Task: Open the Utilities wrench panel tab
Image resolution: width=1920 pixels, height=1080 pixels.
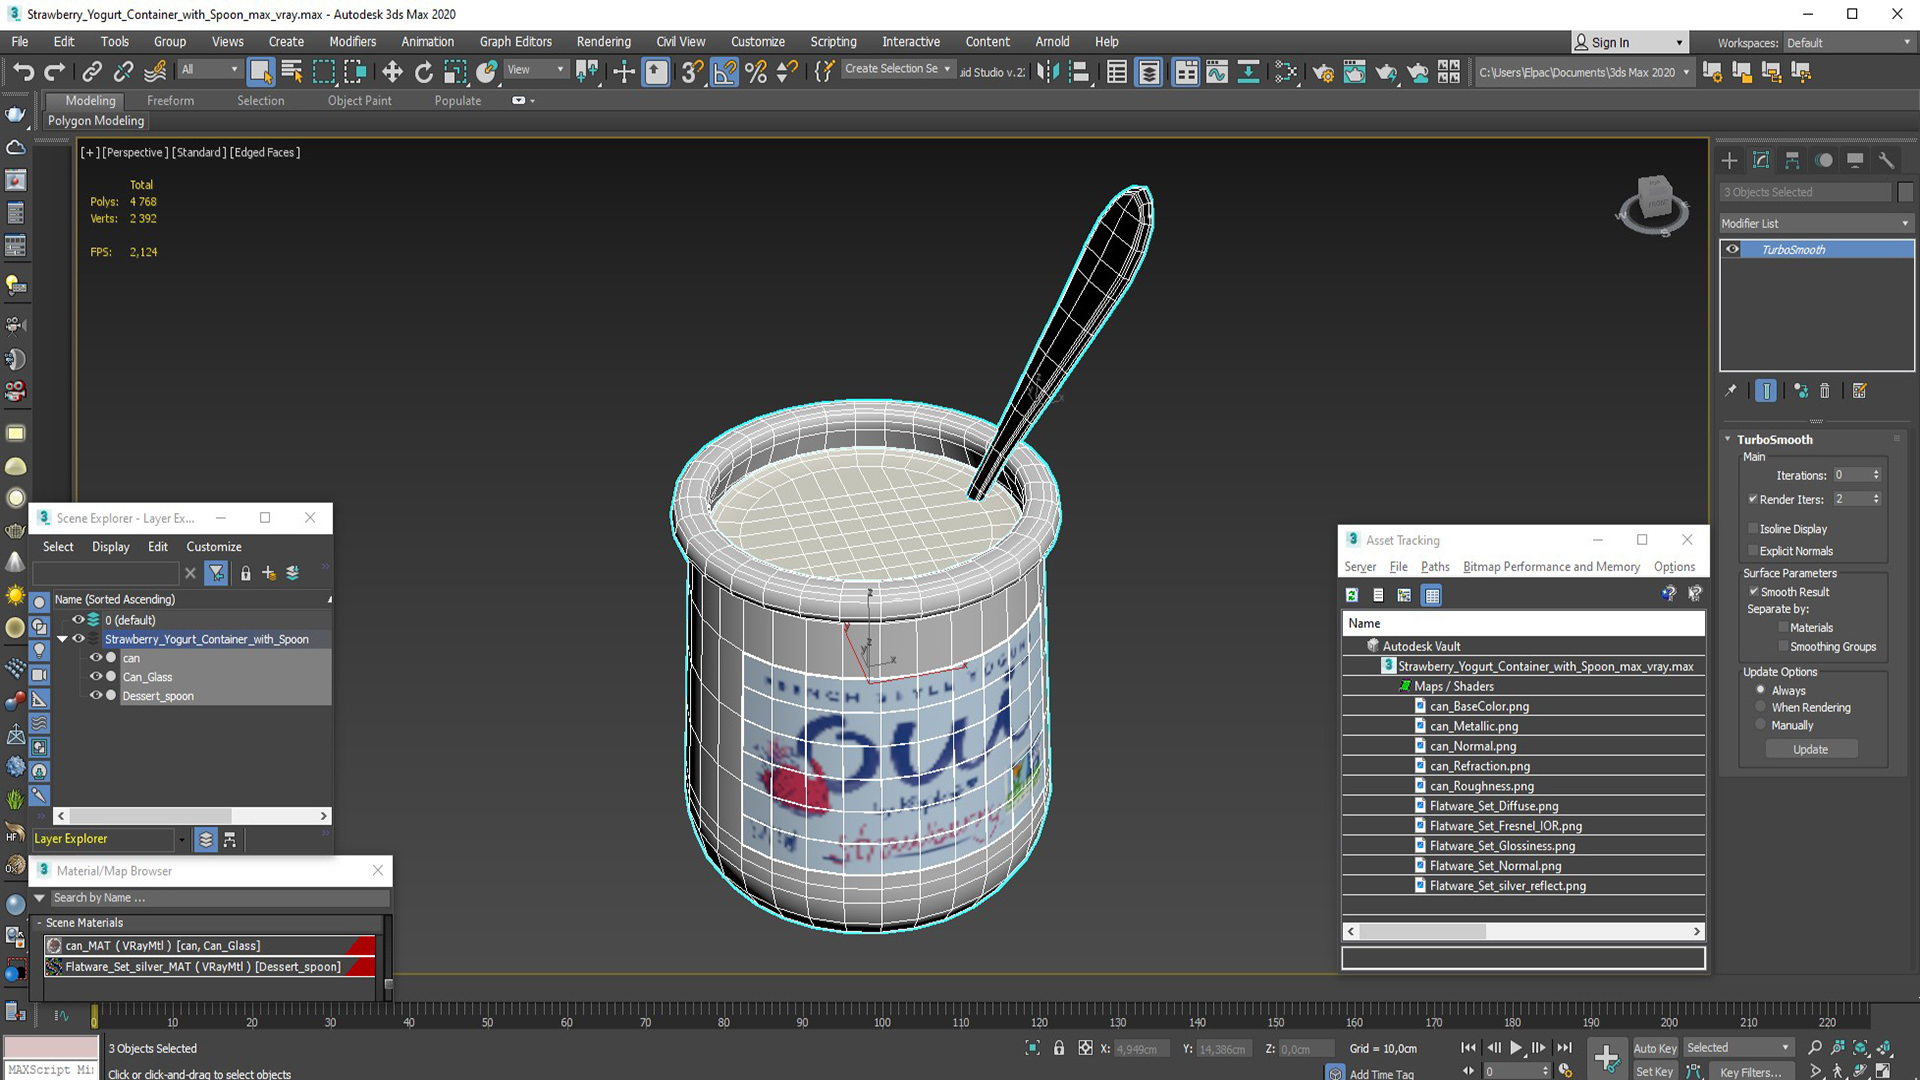Action: [x=1886, y=160]
